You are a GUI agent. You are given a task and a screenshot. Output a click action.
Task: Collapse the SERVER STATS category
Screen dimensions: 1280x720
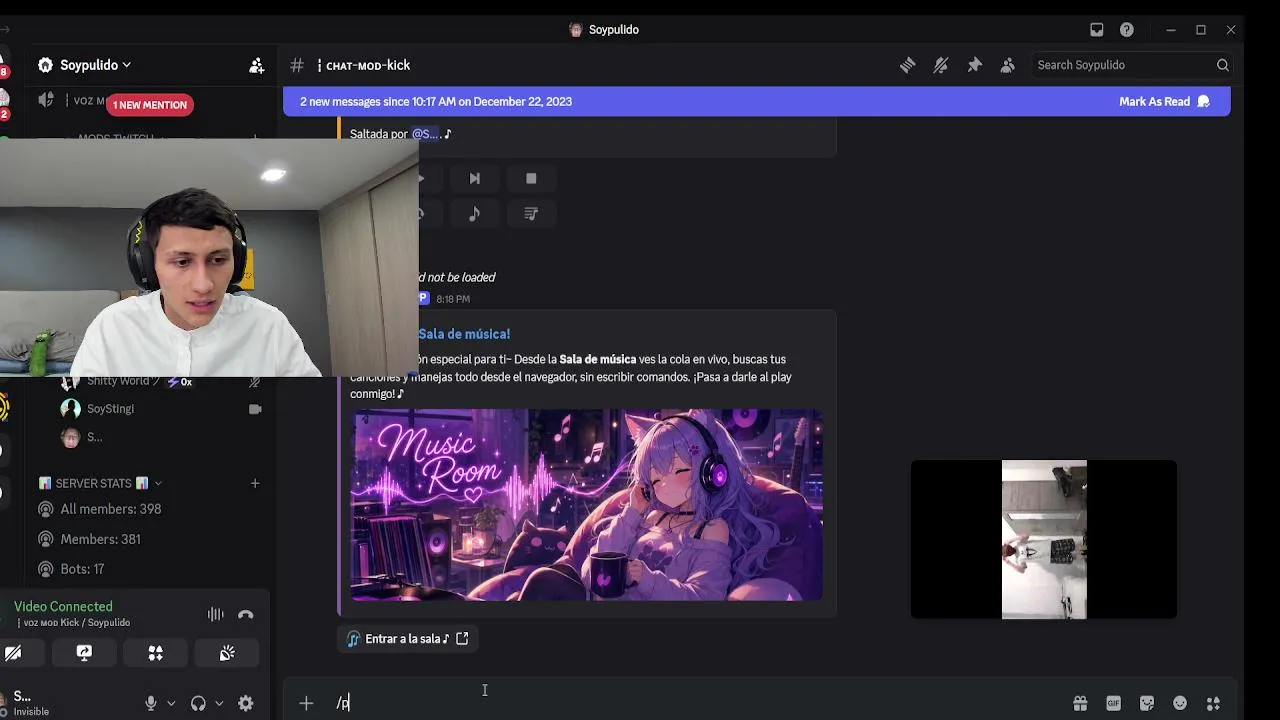pos(100,483)
